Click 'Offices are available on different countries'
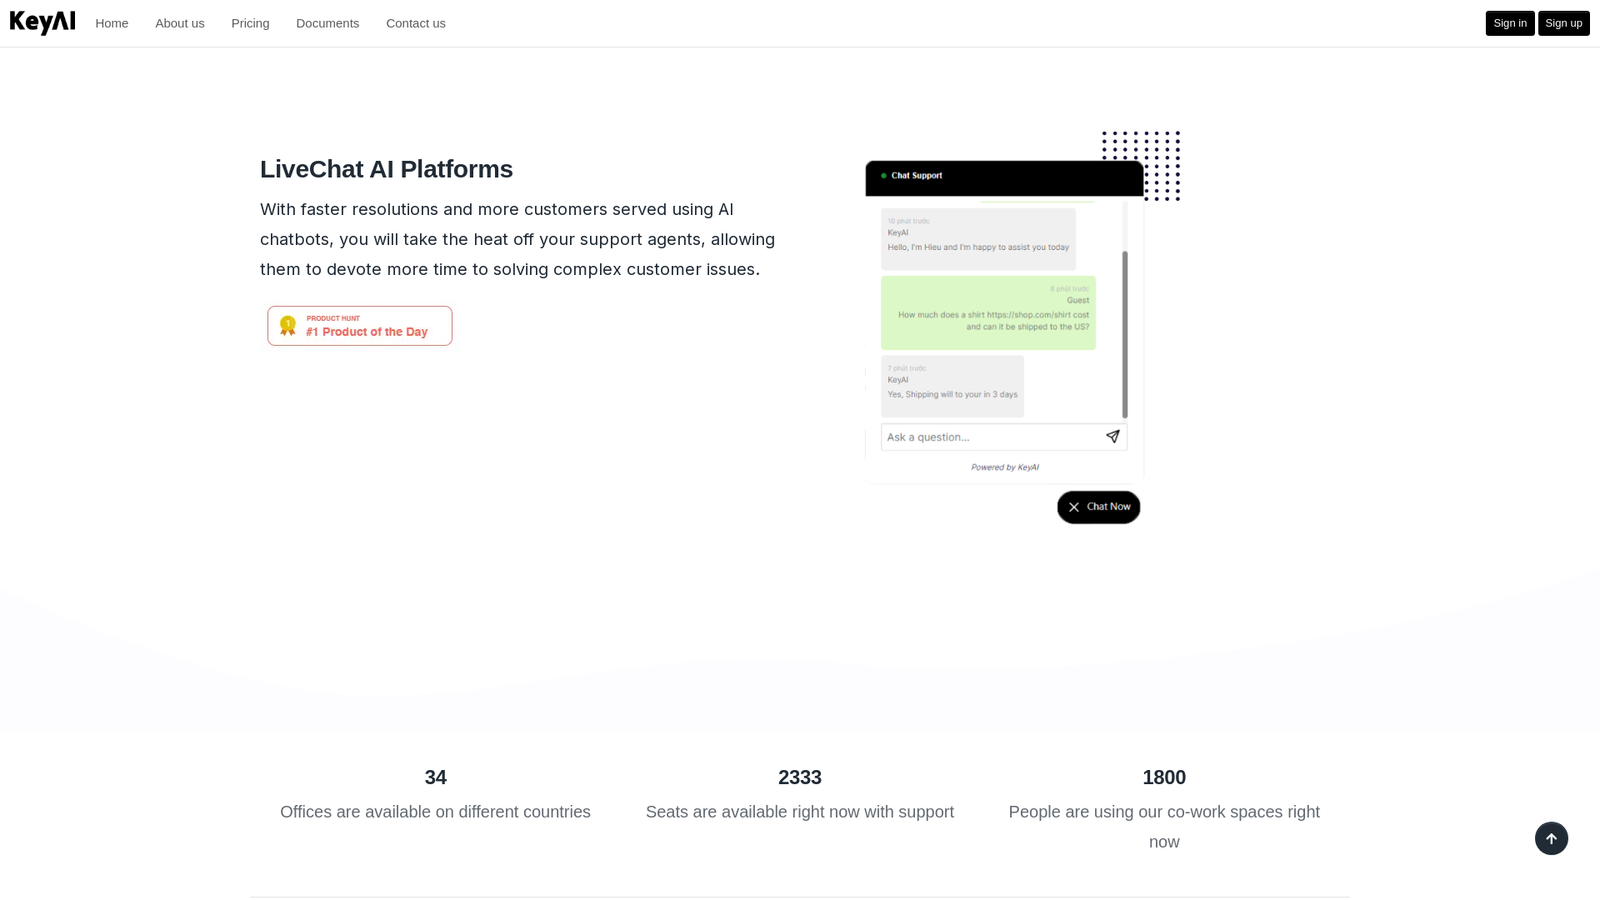1600x900 pixels. [436, 812]
